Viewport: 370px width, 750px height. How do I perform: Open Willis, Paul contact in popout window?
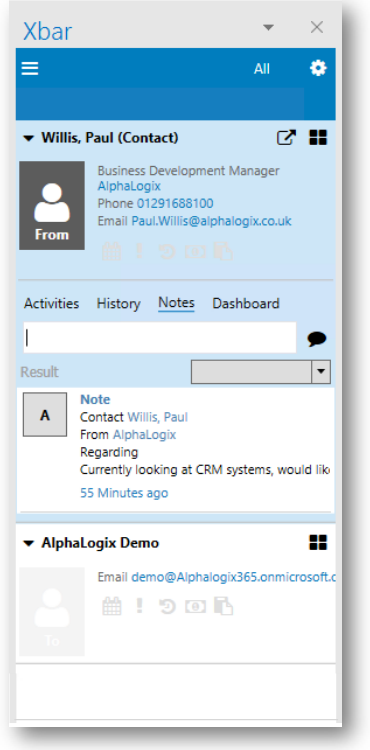[x=286, y=138]
